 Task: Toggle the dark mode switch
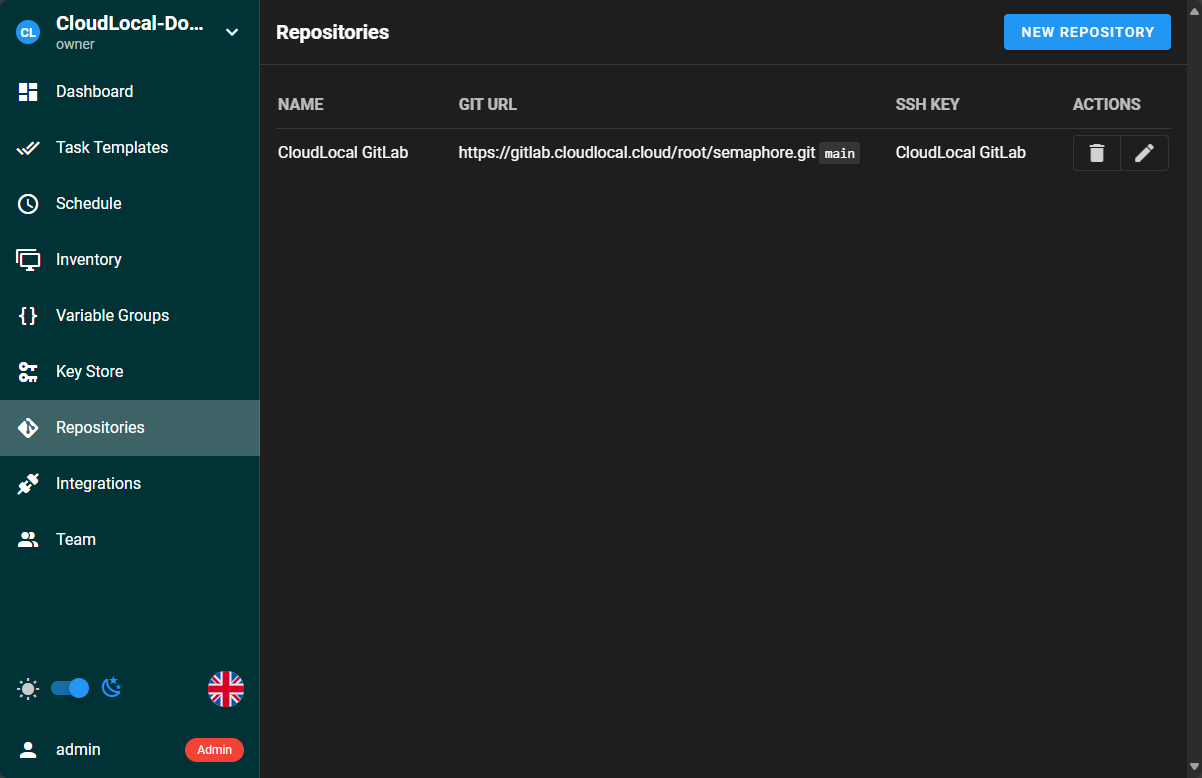click(x=70, y=688)
